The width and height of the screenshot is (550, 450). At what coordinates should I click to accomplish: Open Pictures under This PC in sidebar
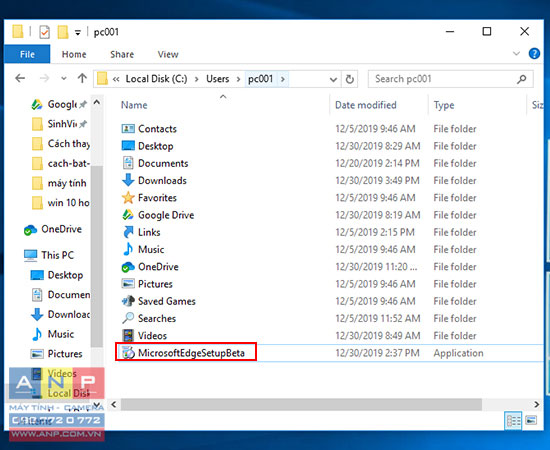(56, 354)
